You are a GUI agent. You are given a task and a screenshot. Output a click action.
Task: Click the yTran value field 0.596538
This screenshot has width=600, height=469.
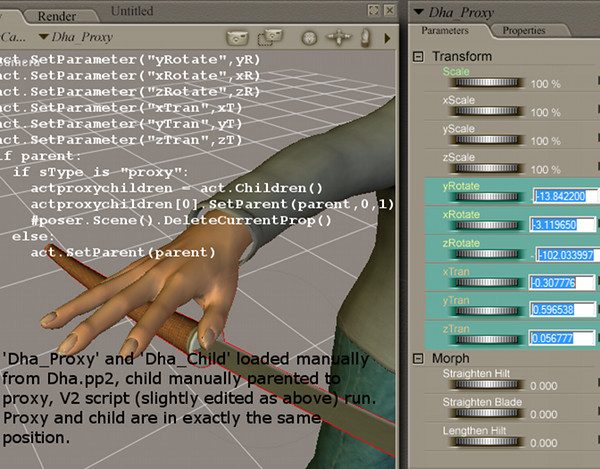(562, 309)
